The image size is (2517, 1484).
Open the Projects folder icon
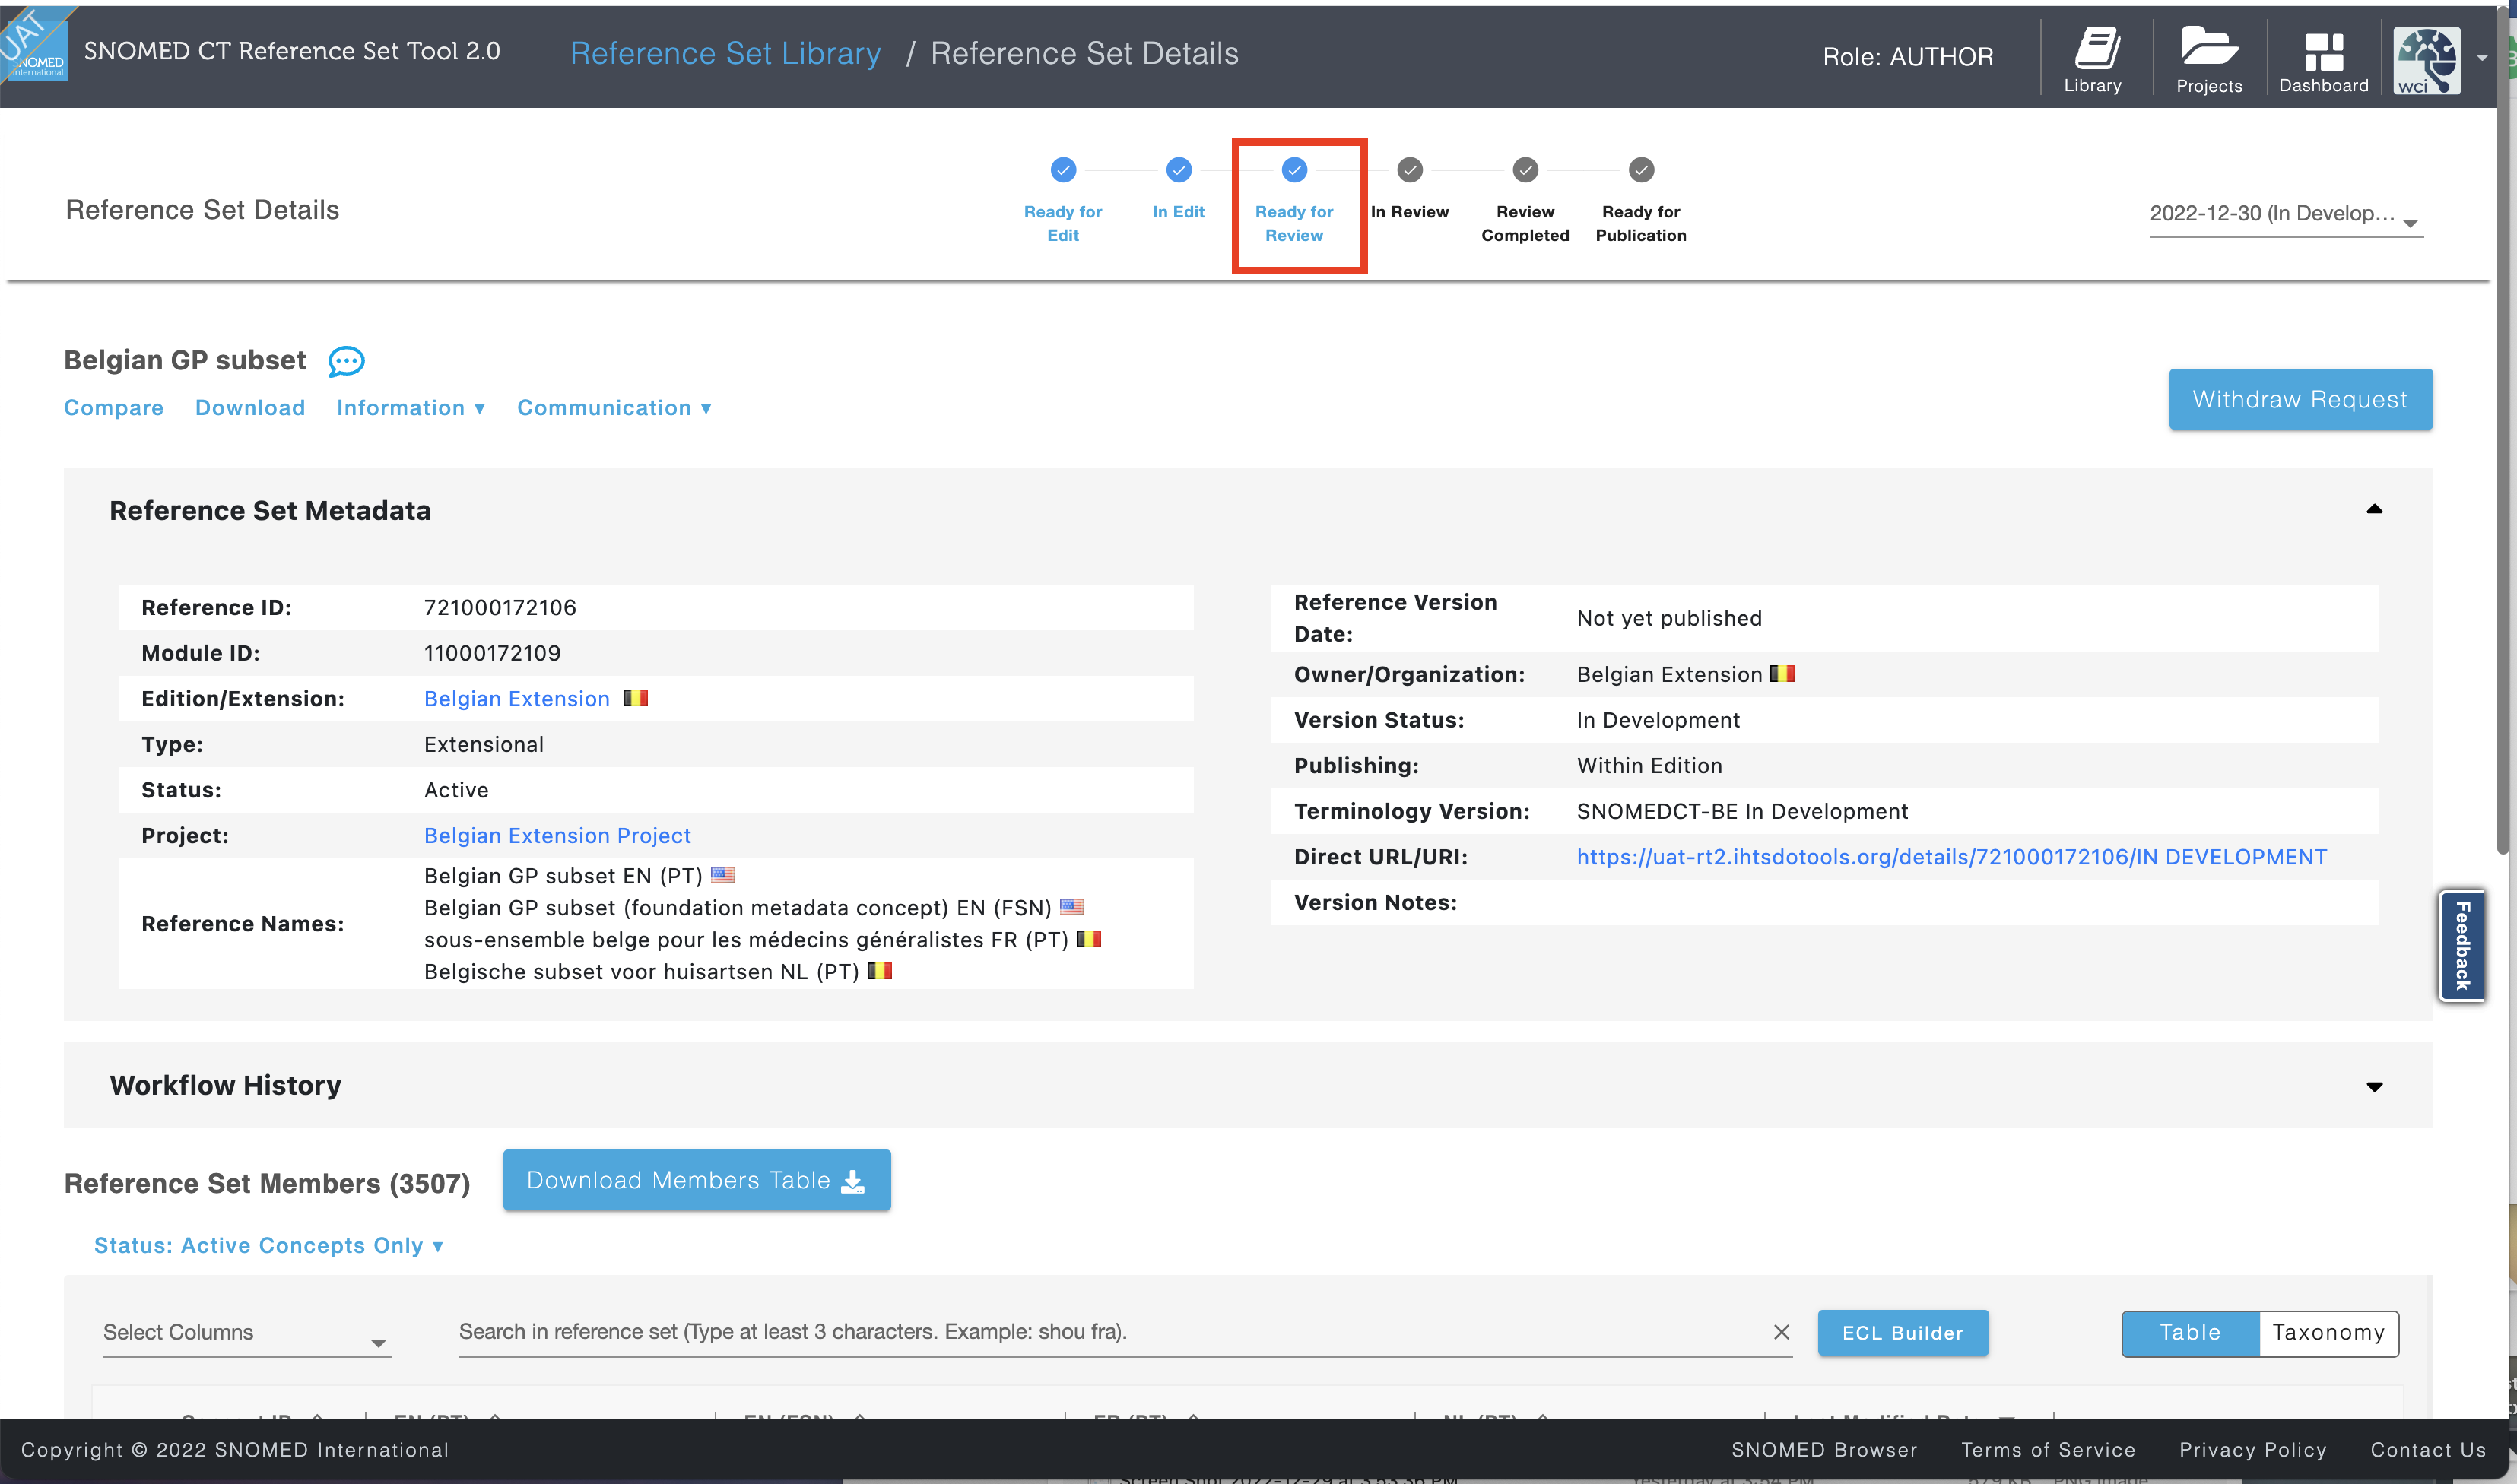pyautogui.click(x=2208, y=59)
